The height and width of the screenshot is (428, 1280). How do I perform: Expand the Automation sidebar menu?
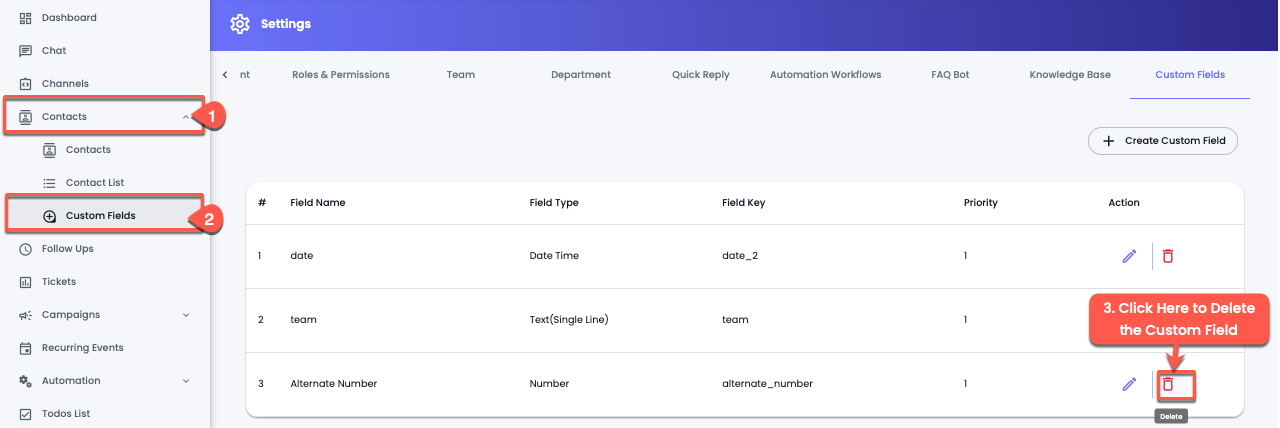(x=185, y=381)
